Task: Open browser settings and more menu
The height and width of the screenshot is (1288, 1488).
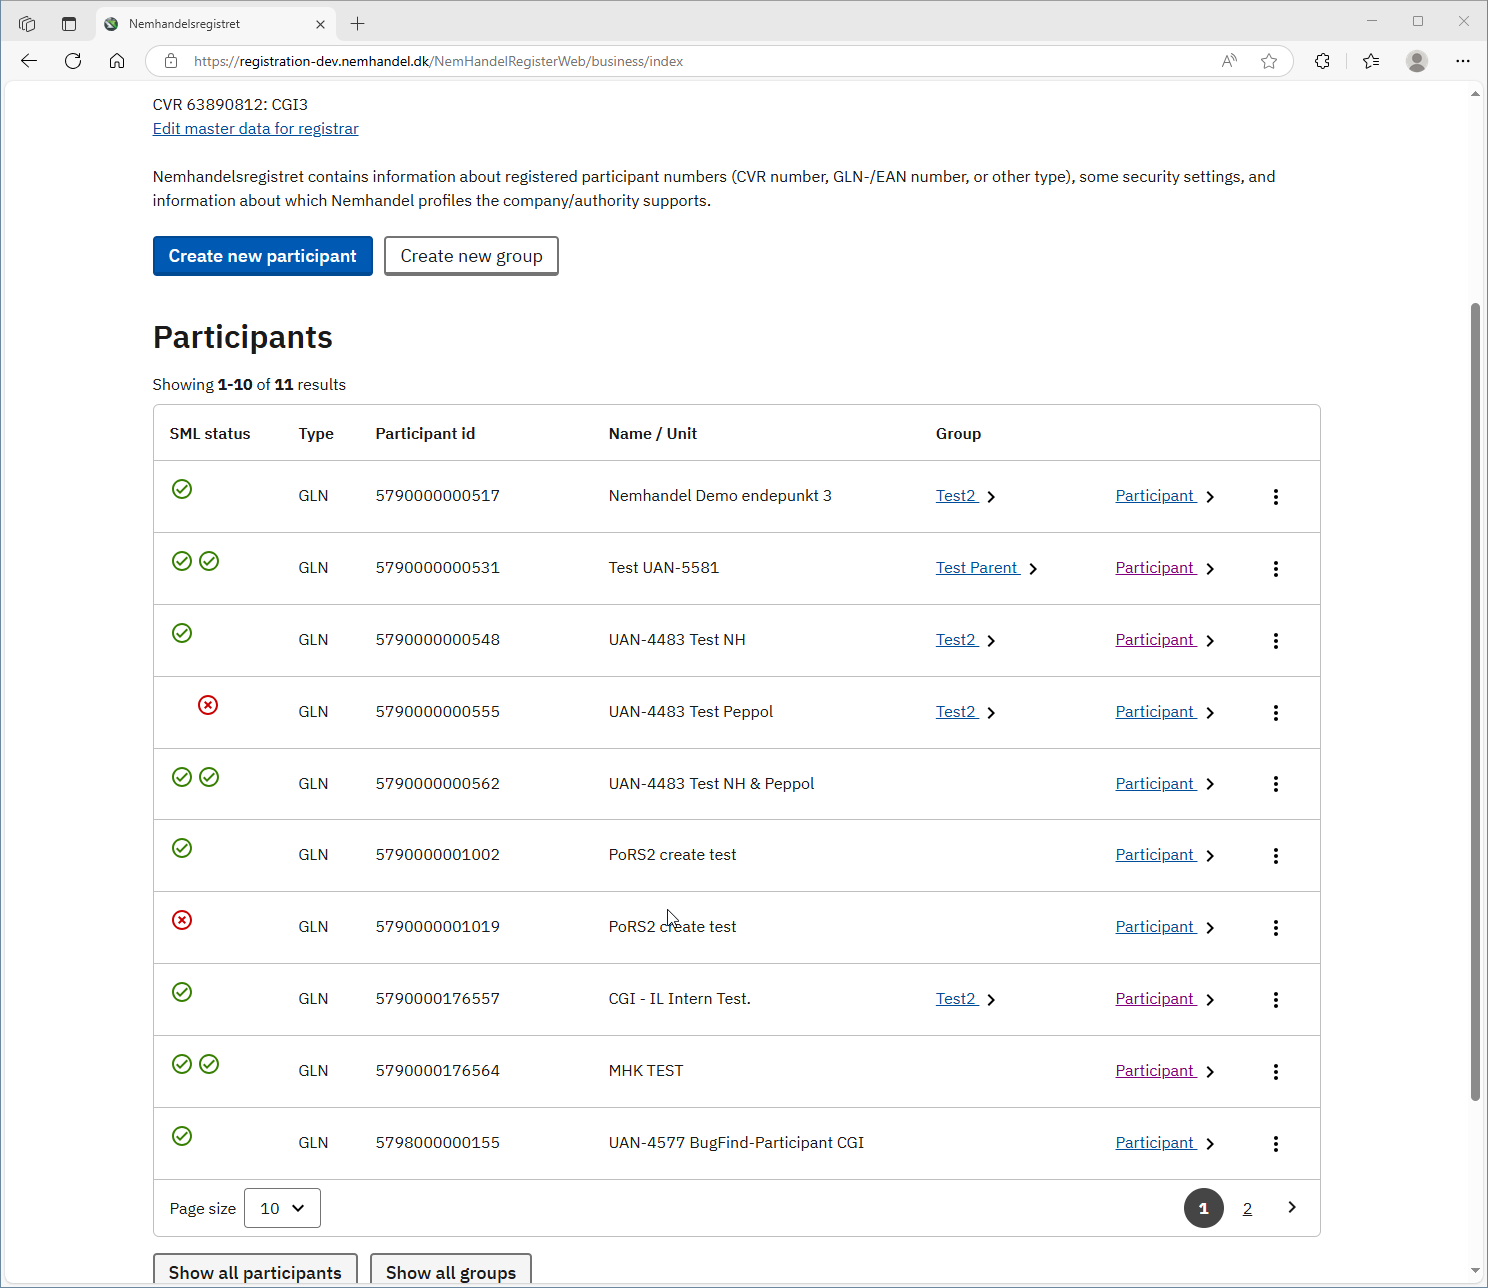Action: 1463,61
